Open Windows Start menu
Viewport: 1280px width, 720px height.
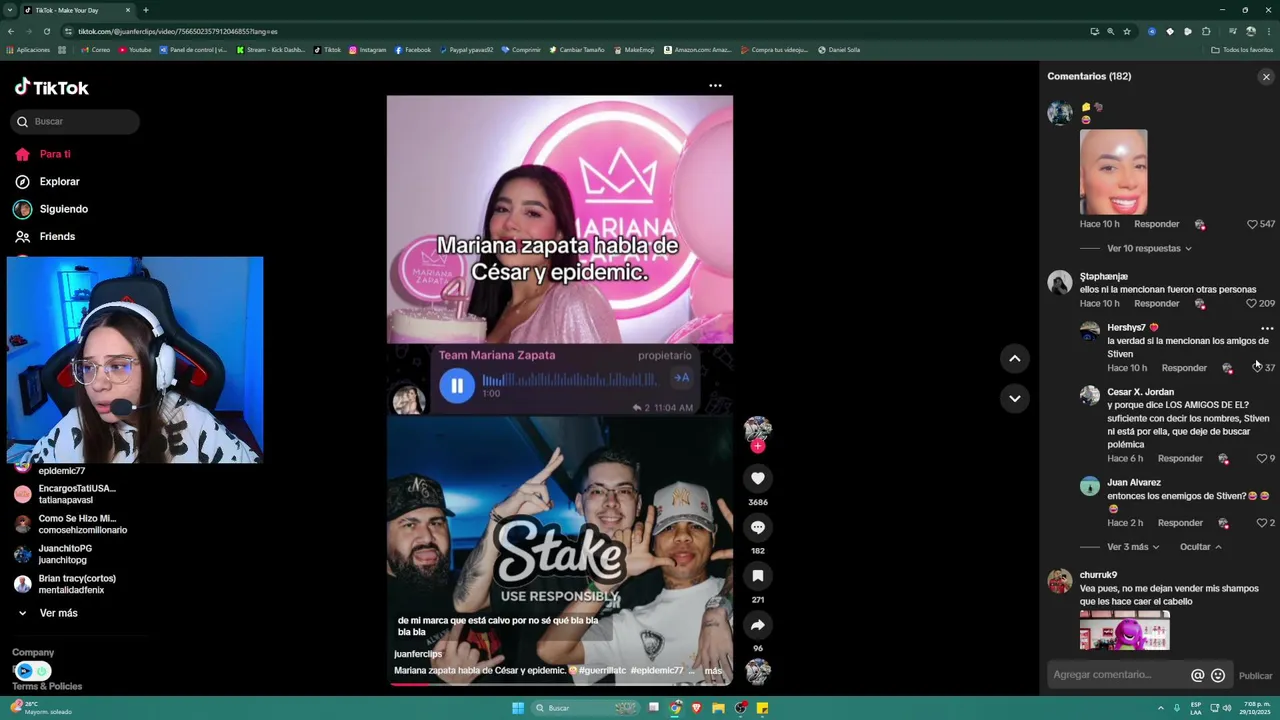pyautogui.click(x=518, y=708)
